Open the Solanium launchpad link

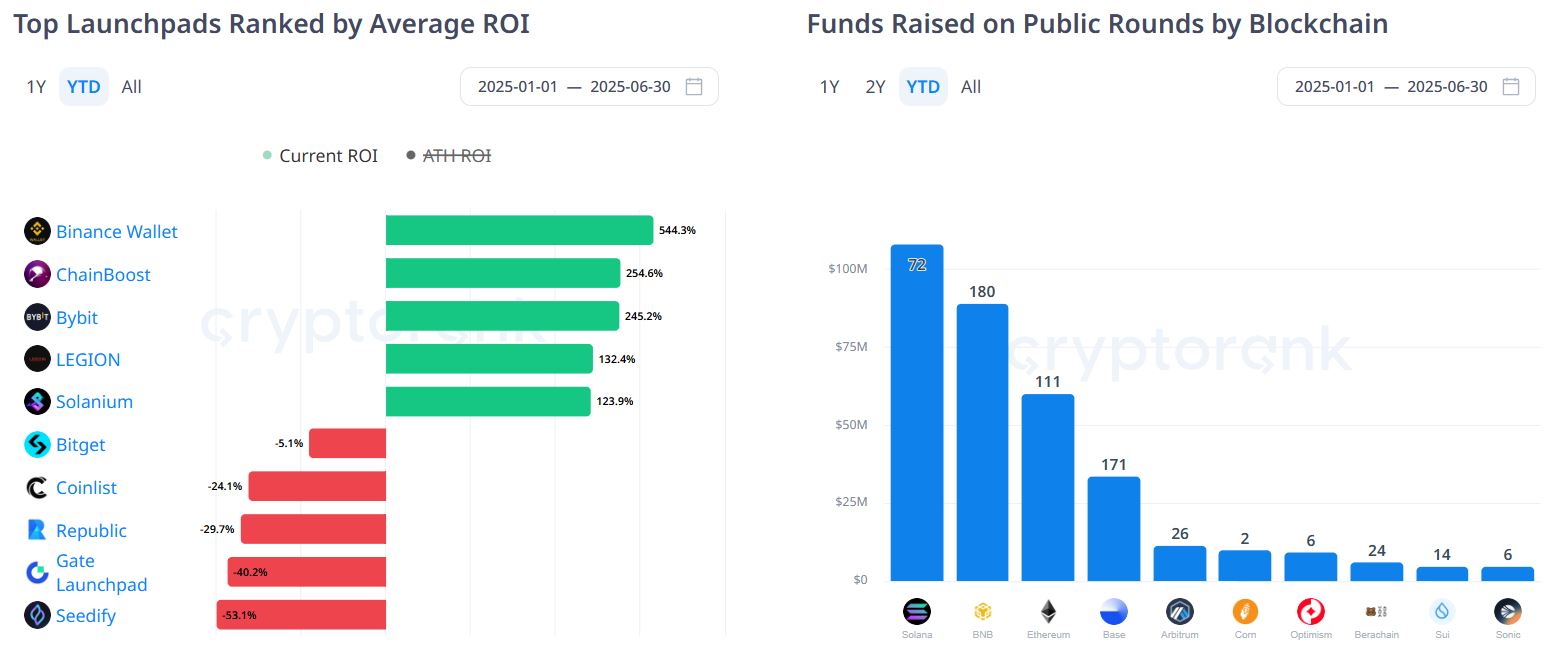point(94,402)
